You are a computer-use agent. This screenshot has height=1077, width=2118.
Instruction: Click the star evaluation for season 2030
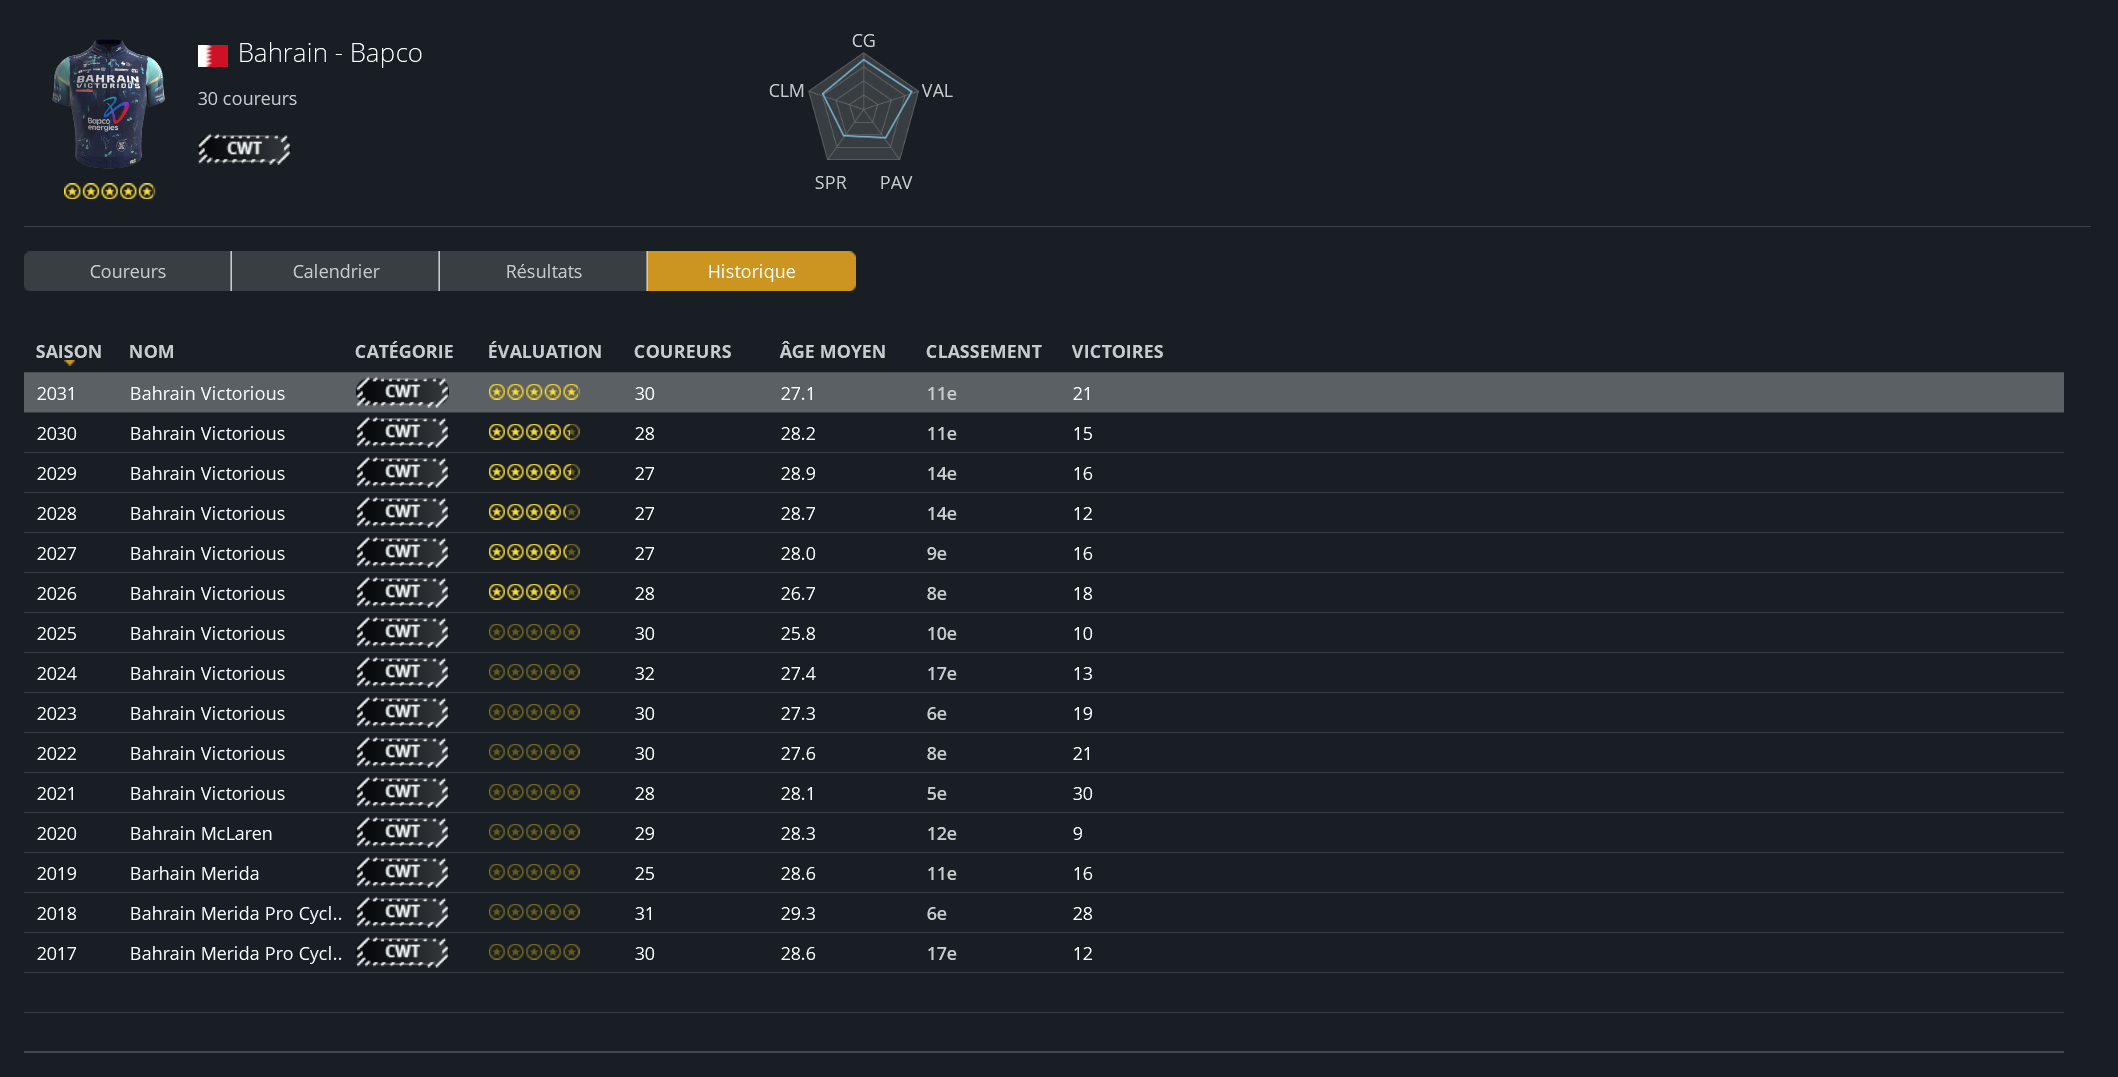[534, 432]
